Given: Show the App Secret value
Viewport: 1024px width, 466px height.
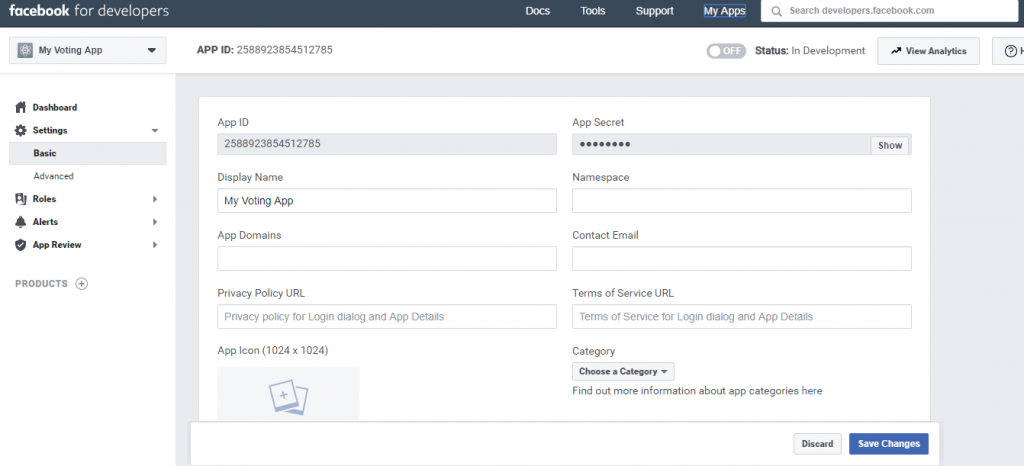Looking at the screenshot, I should click(889, 146).
